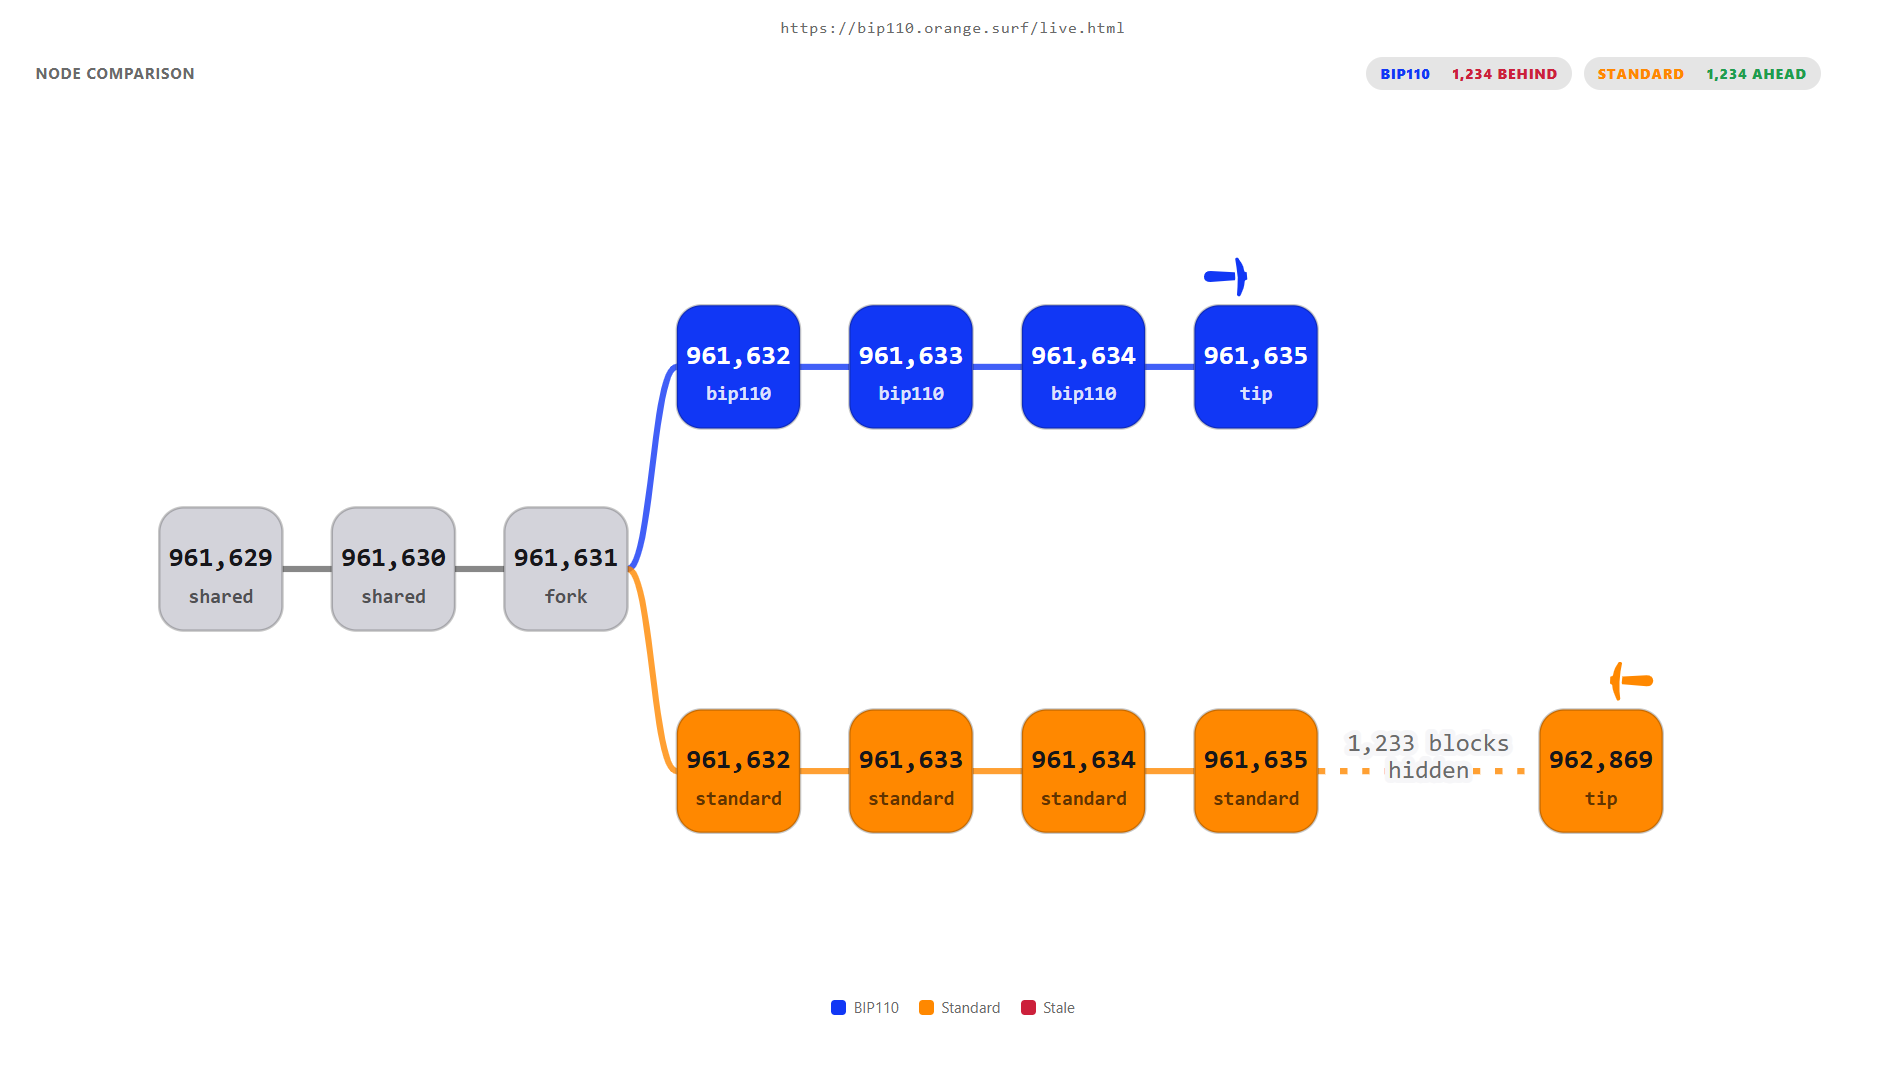The height and width of the screenshot is (1073, 1891).
Task: Open the bip110.orange.surf live URL
Action: click(x=952, y=28)
